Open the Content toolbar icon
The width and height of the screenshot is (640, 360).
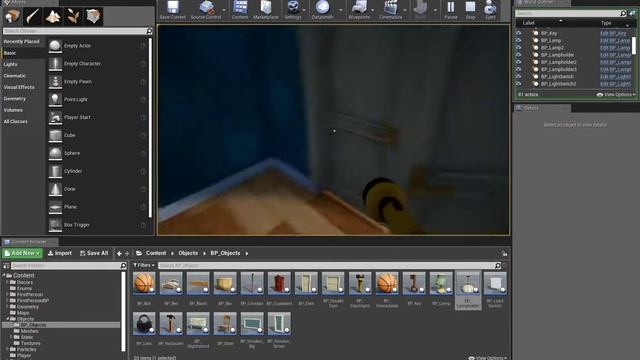(x=240, y=7)
